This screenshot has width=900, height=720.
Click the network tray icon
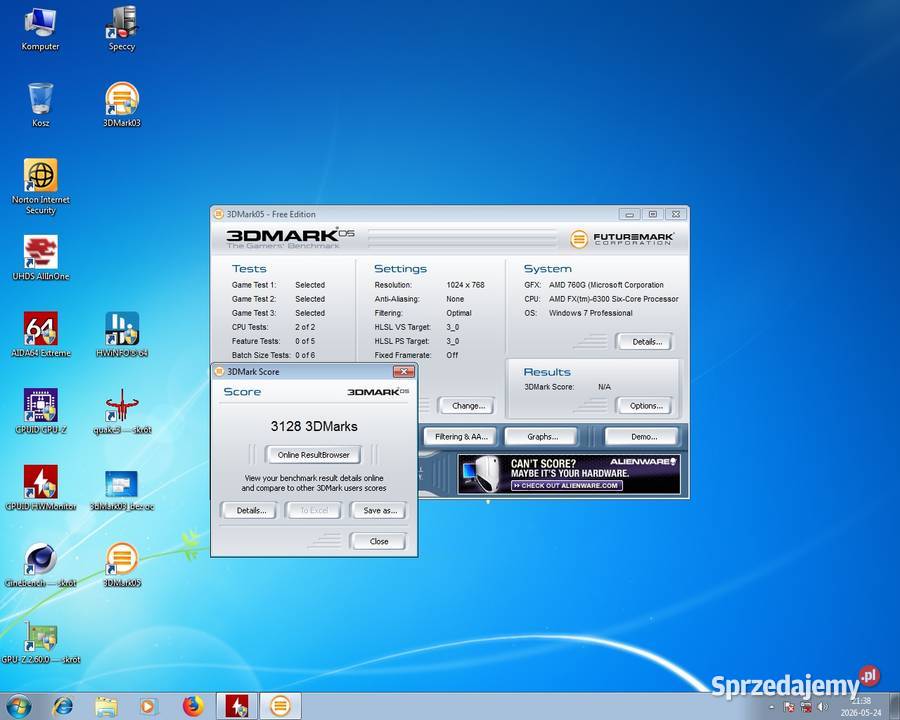click(806, 707)
